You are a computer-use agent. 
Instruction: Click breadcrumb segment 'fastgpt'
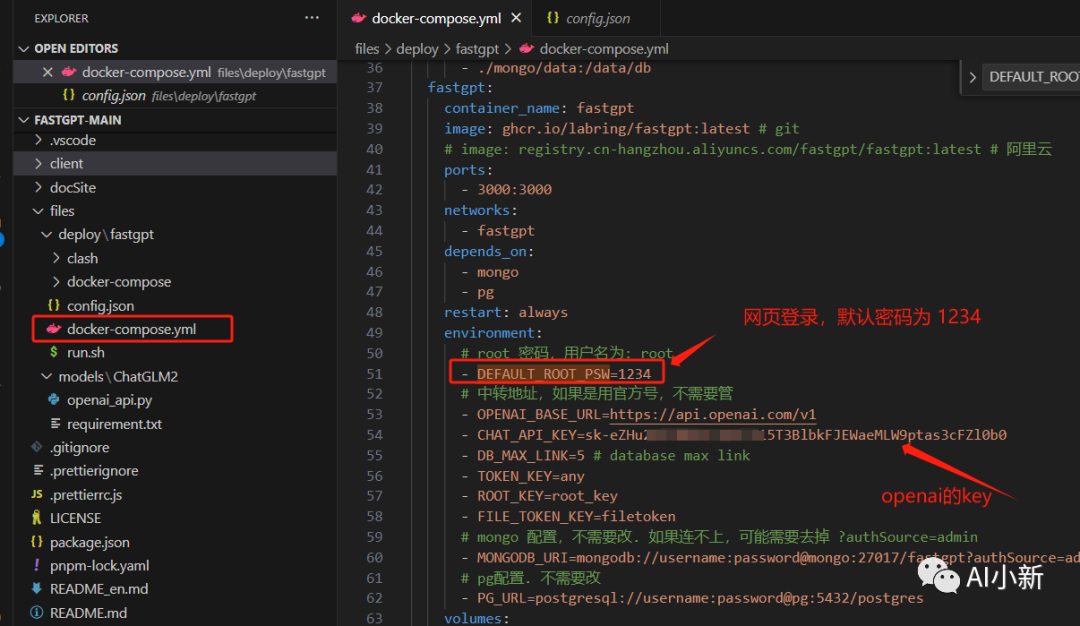[477, 49]
